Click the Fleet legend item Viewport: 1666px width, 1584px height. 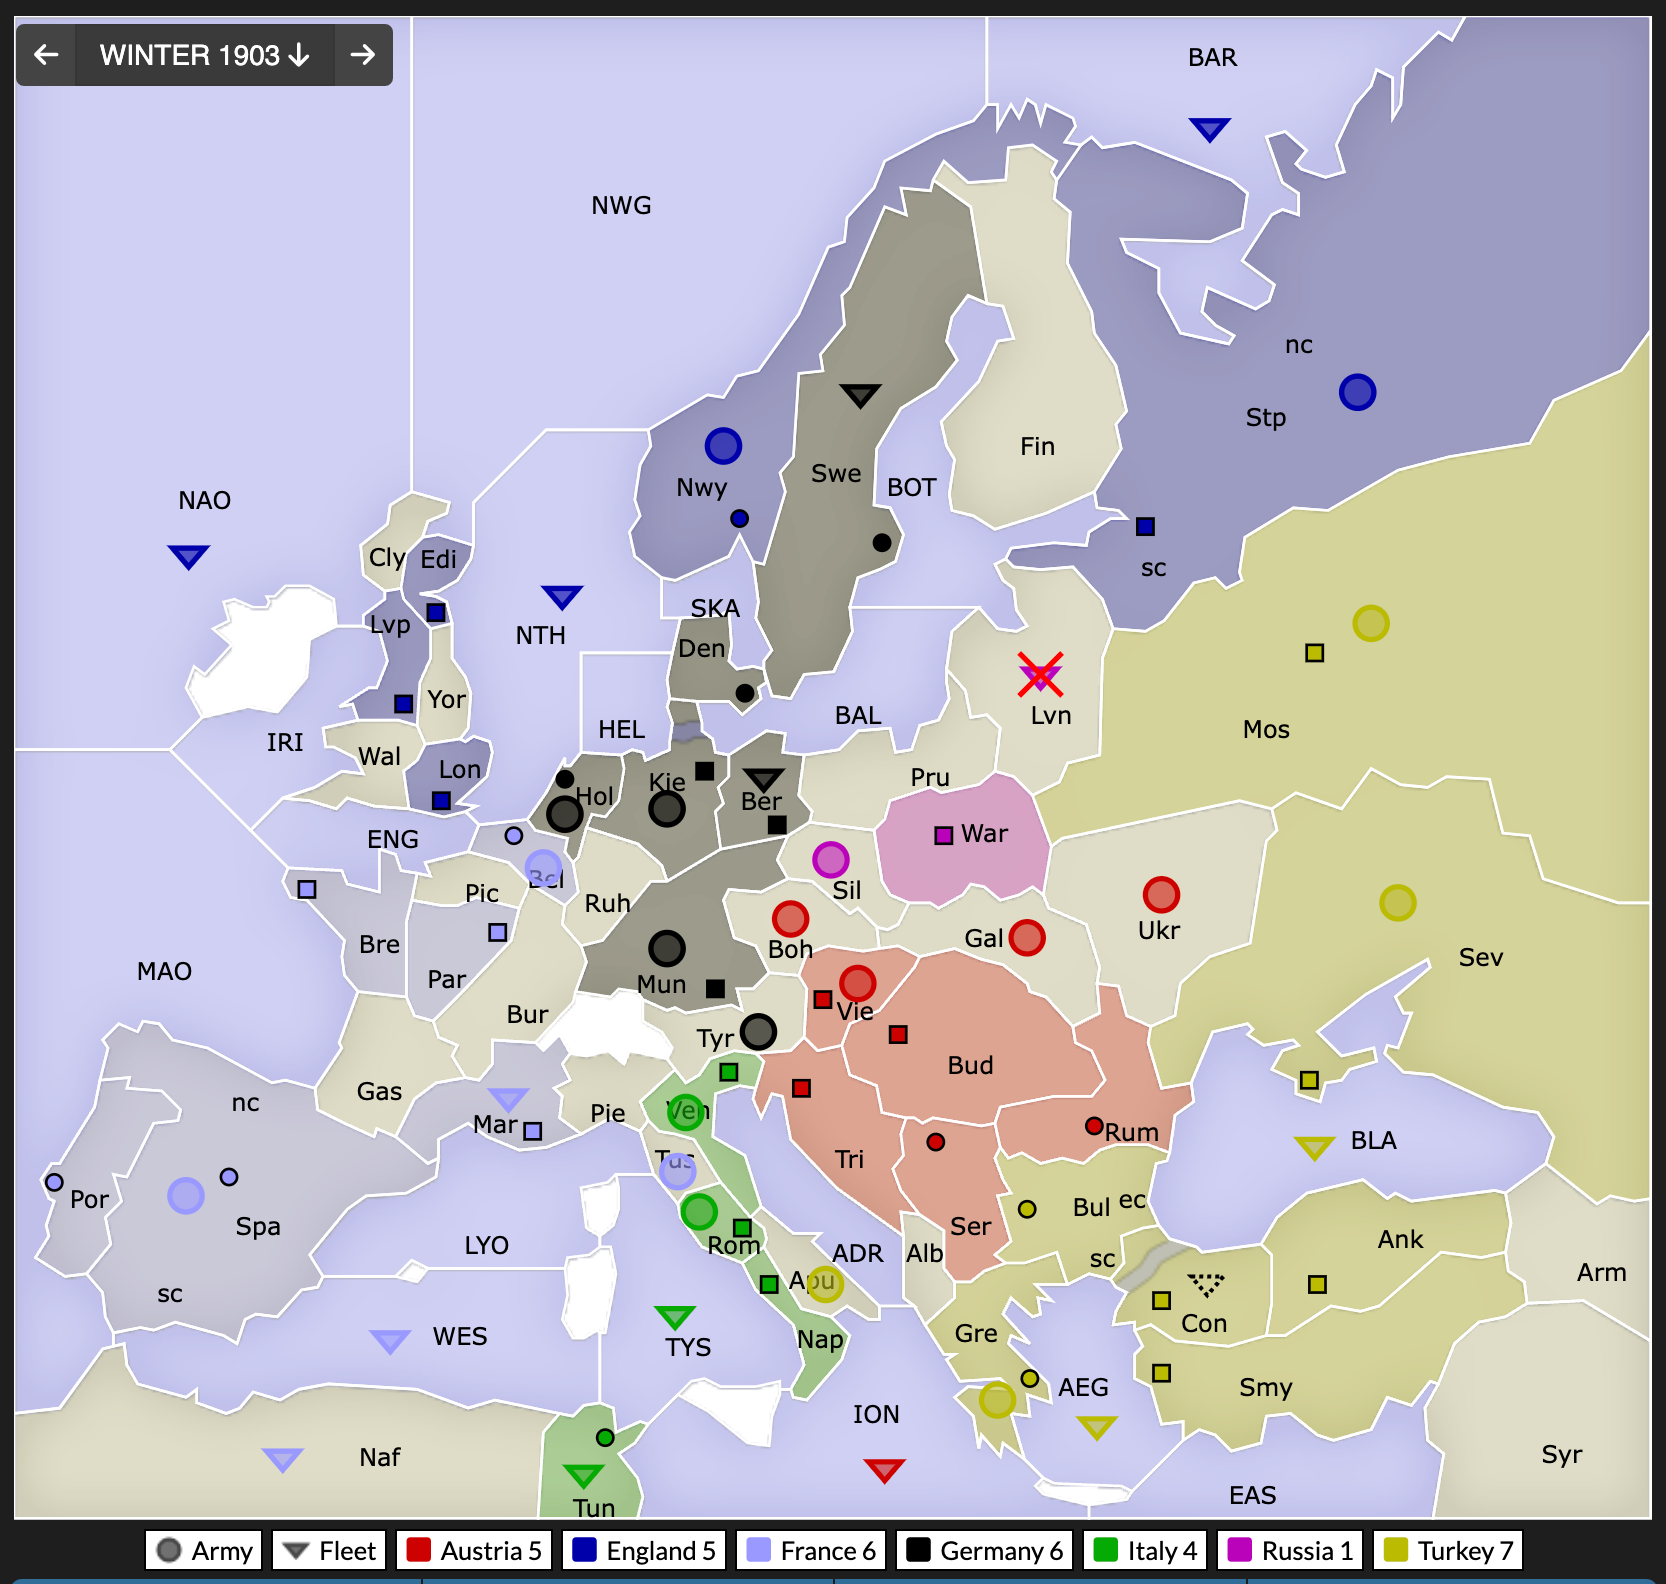[x=329, y=1551]
